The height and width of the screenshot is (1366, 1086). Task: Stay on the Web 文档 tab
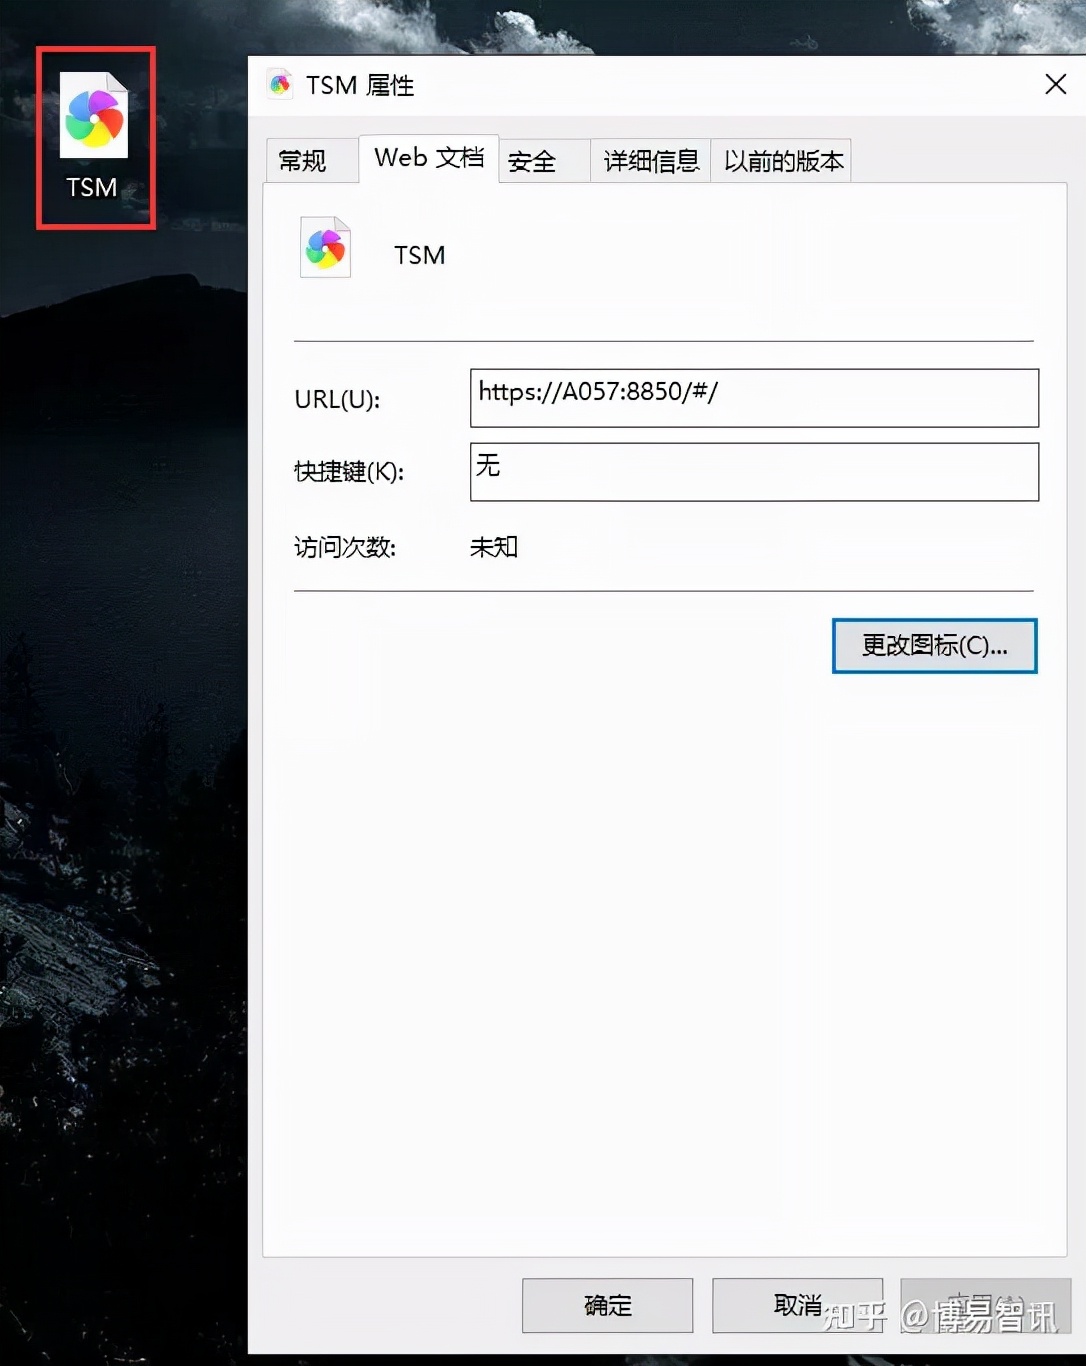[x=428, y=158]
